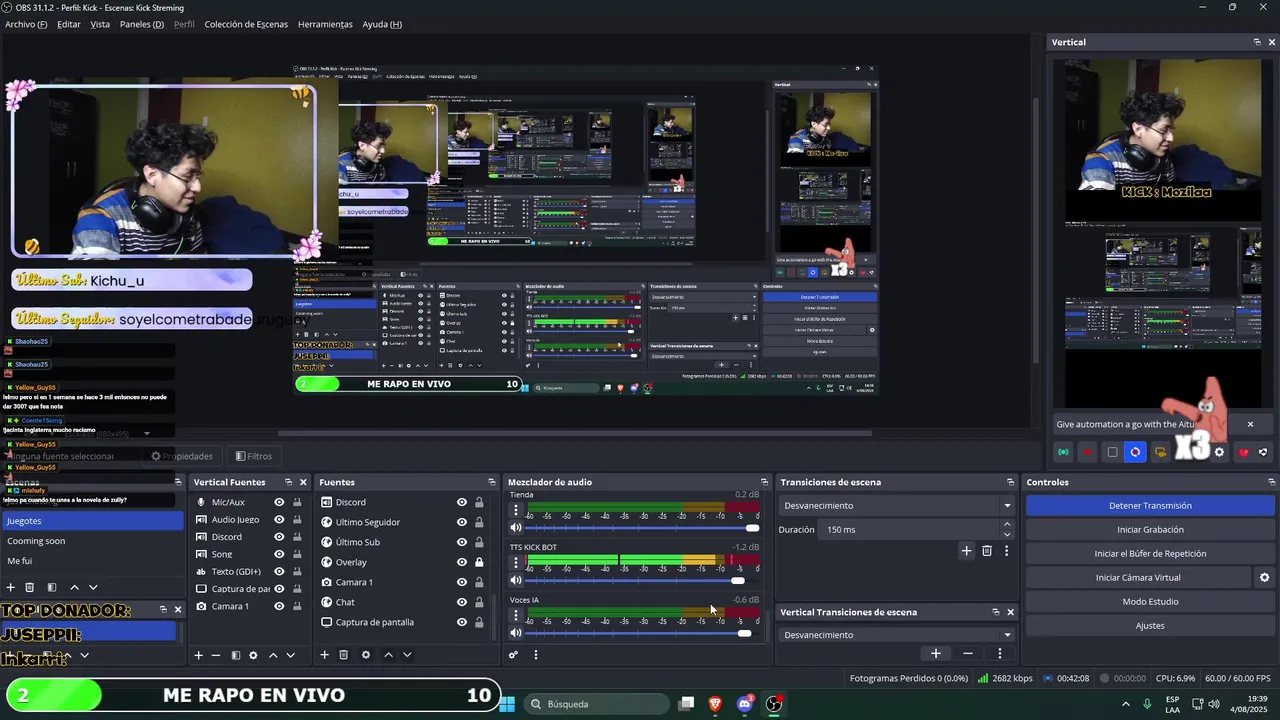Click blue replay buffer icon in Vertical panel

tap(1135, 452)
